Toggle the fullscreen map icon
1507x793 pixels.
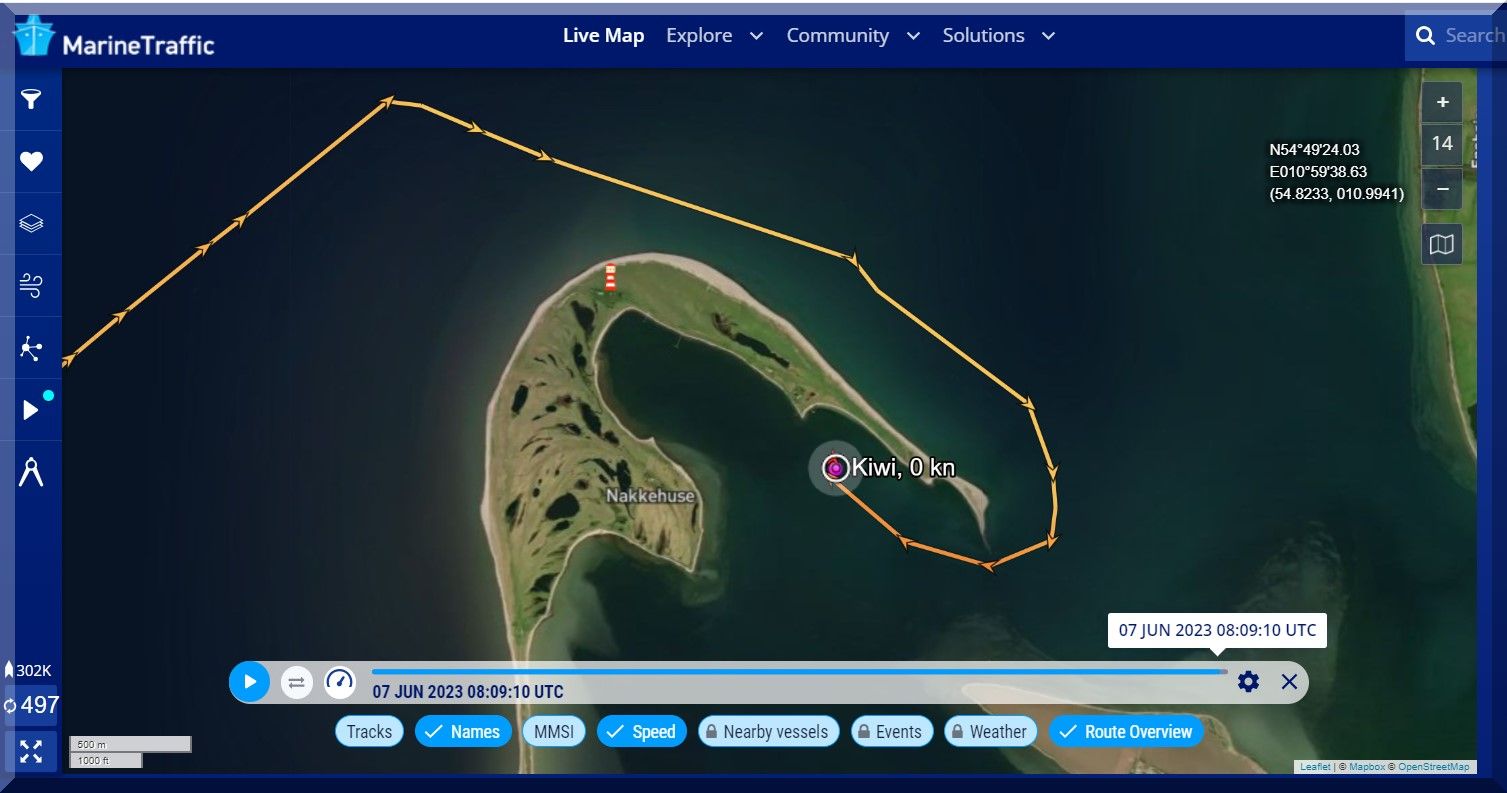[x=31, y=752]
